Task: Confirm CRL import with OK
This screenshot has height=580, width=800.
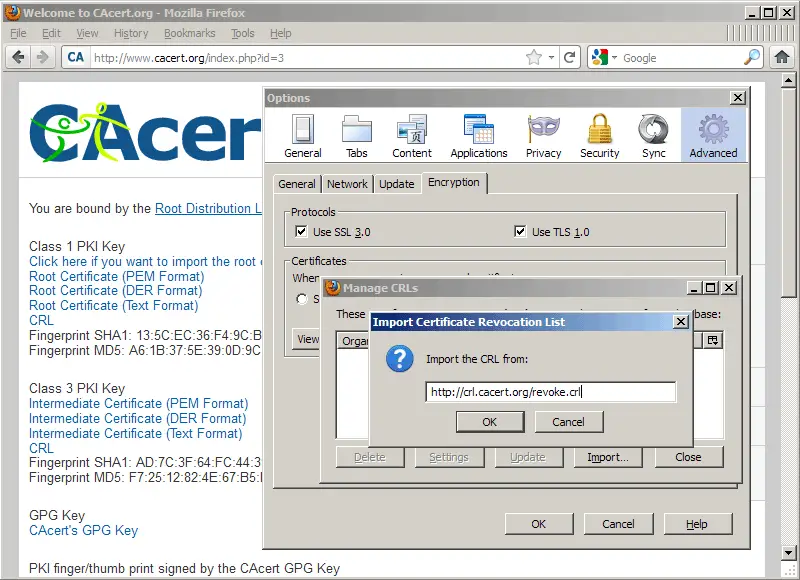Action: [x=490, y=422]
